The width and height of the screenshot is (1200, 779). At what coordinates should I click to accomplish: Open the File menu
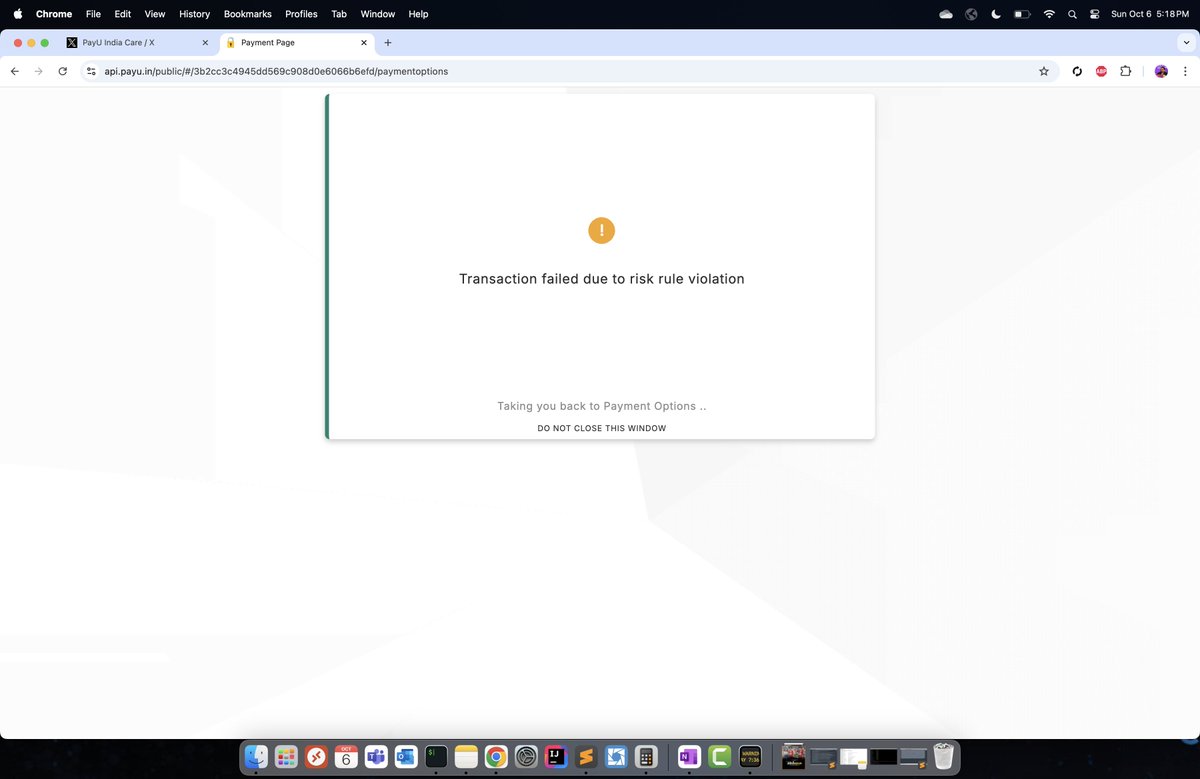(x=93, y=14)
